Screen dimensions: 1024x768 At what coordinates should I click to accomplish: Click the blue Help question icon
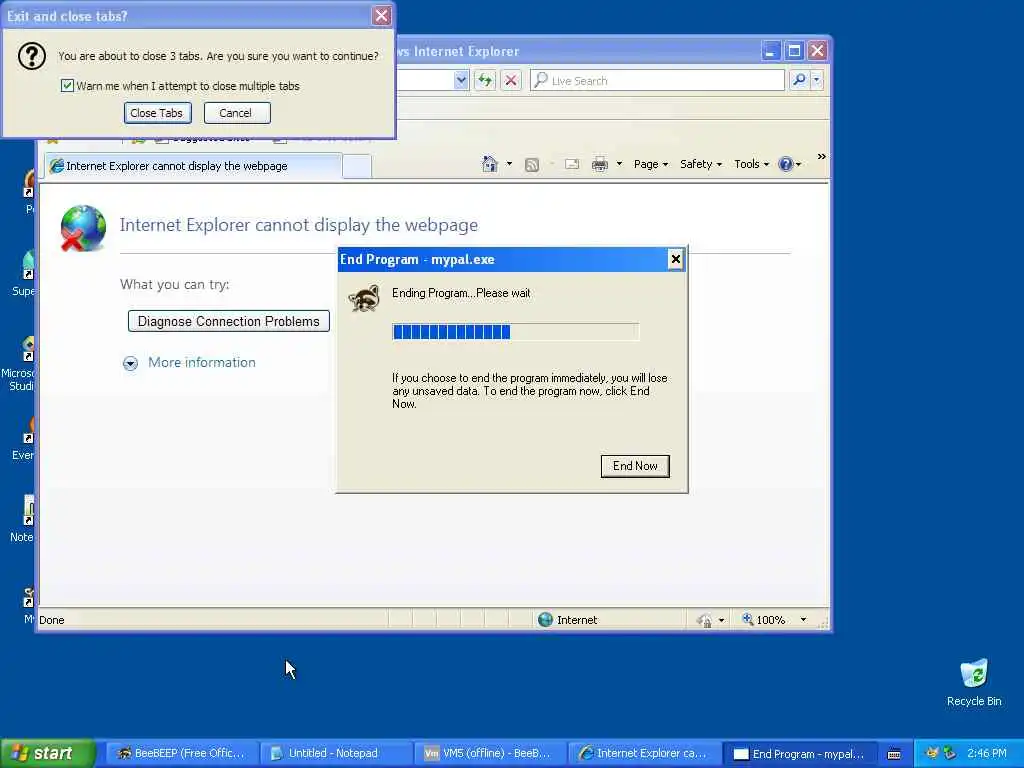pos(786,164)
